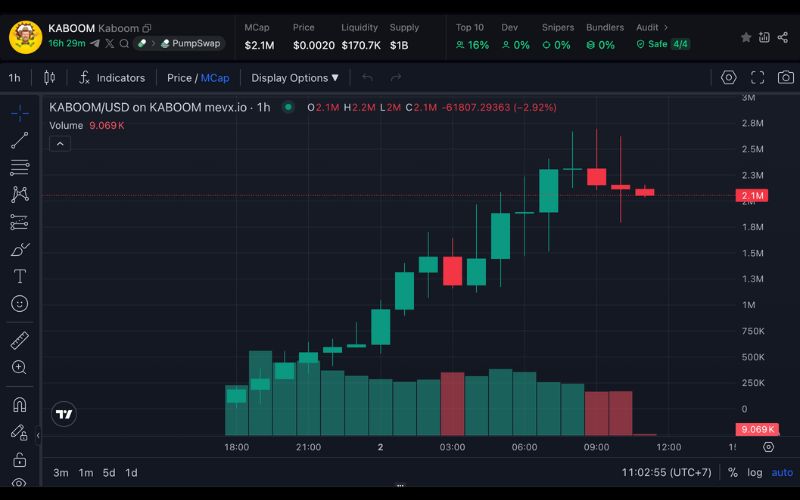Open the forecasting and measurement tools
The image size is (800, 500).
coord(19,222)
